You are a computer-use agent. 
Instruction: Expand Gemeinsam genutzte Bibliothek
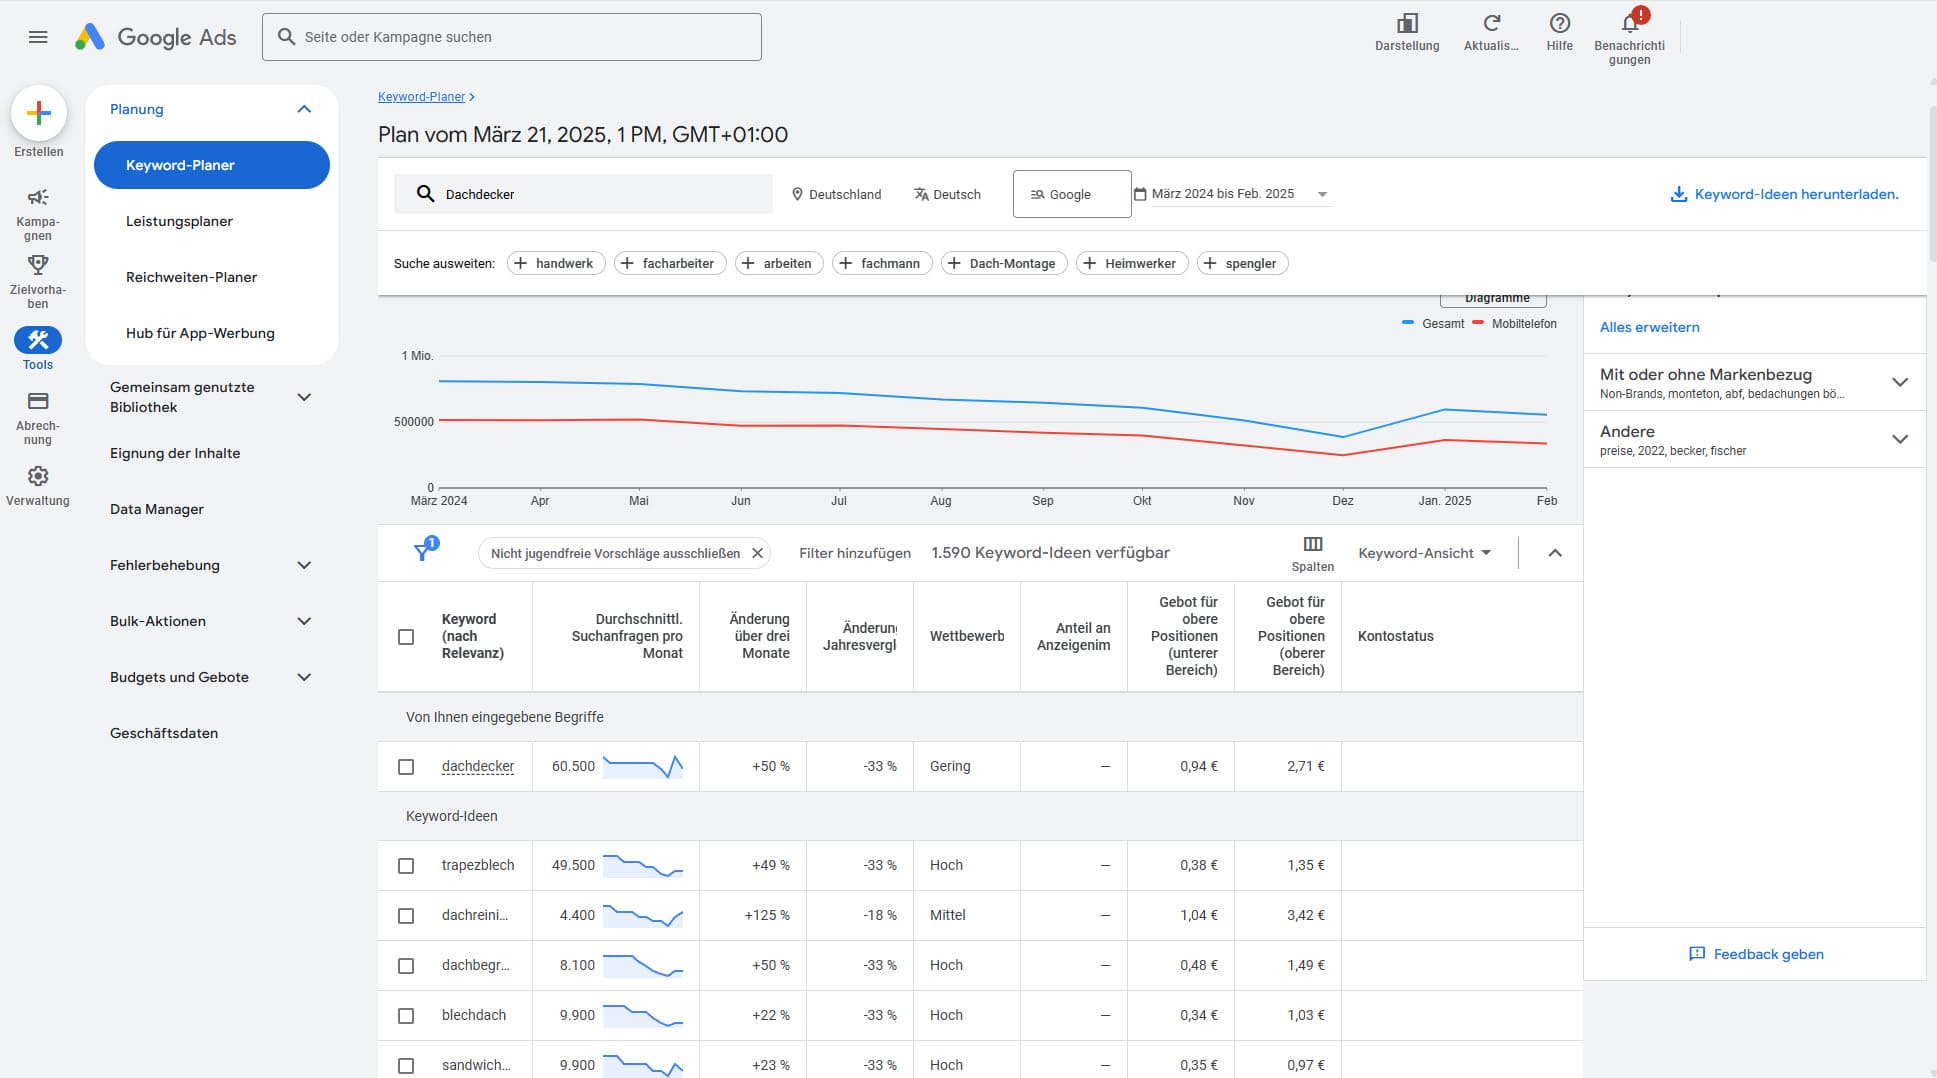point(304,397)
